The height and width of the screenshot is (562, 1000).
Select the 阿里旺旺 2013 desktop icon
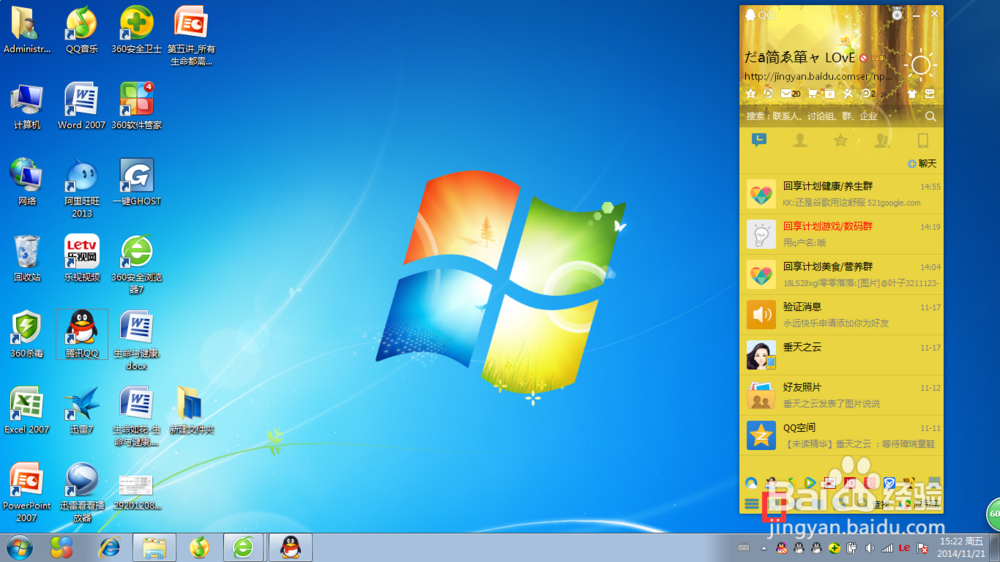pyautogui.click(x=82, y=188)
